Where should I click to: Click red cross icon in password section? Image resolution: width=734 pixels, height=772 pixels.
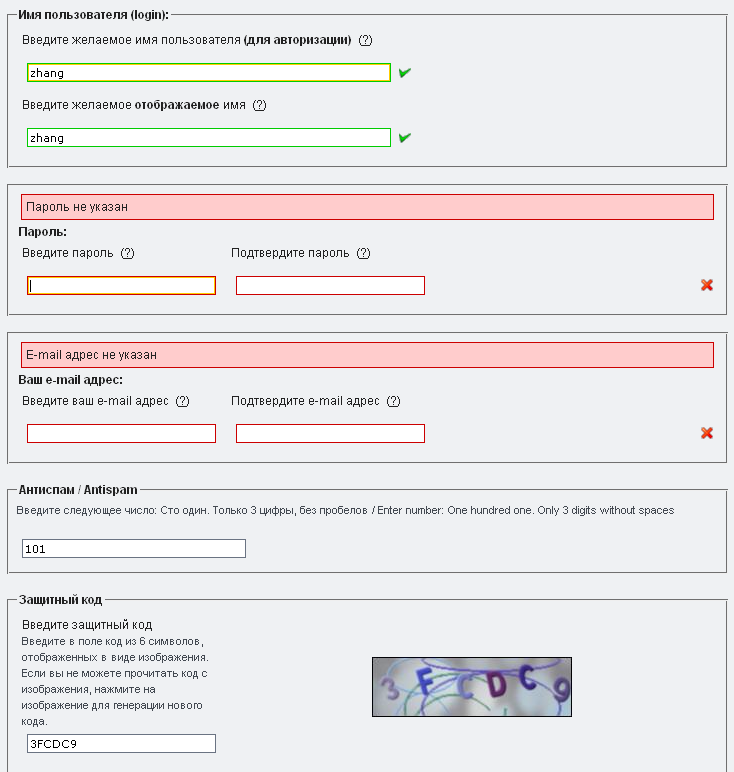(707, 285)
